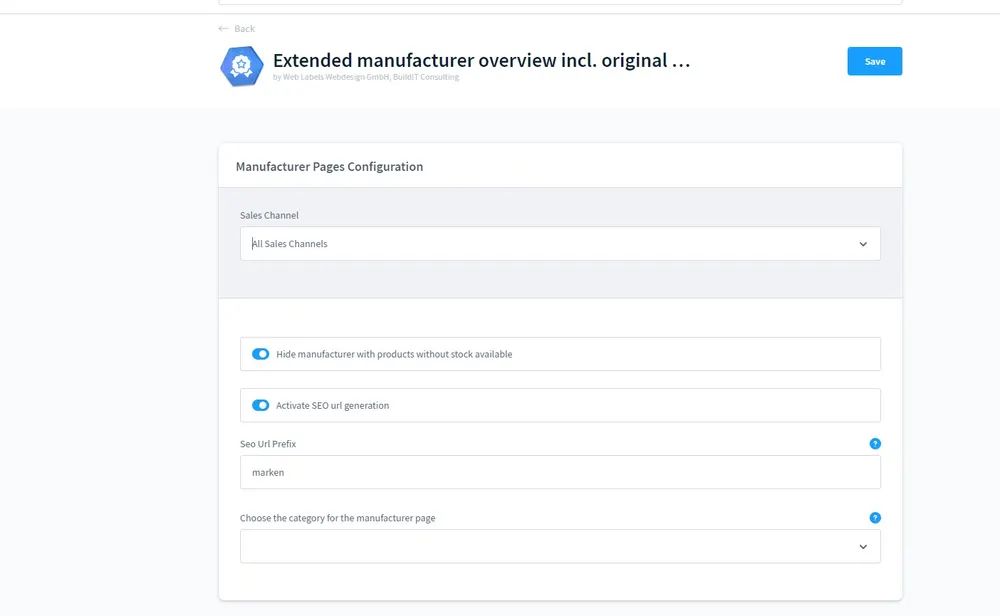
Task: Open help tooltip for manufacturer page category
Action: click(875, 518)
